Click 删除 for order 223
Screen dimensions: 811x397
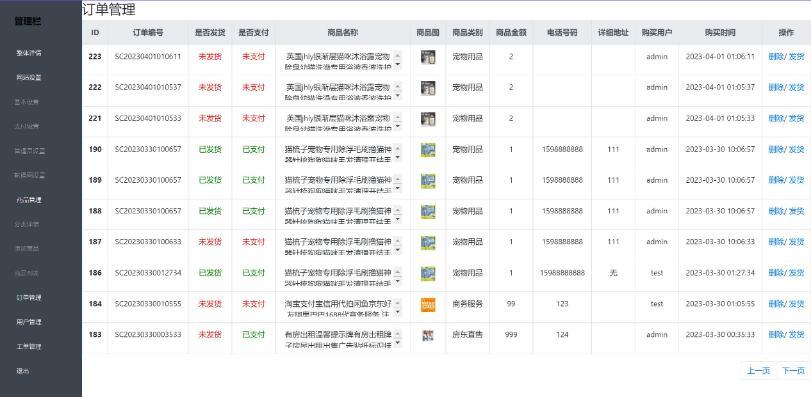776,57
